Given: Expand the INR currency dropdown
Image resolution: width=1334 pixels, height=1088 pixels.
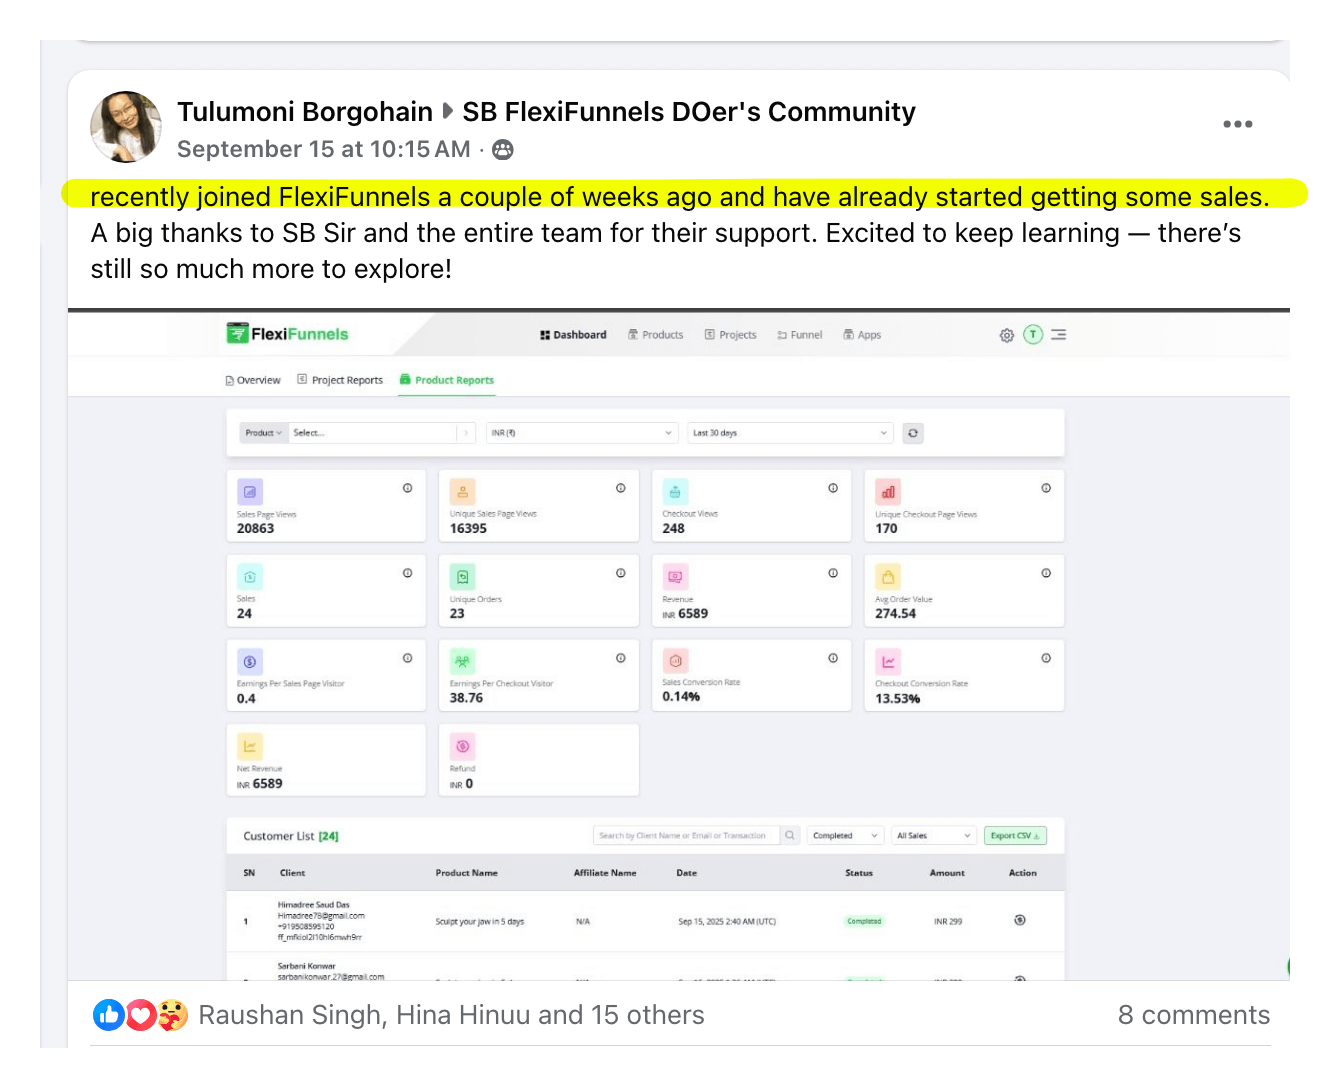Looking at the screenshot, I should point(581,433).
